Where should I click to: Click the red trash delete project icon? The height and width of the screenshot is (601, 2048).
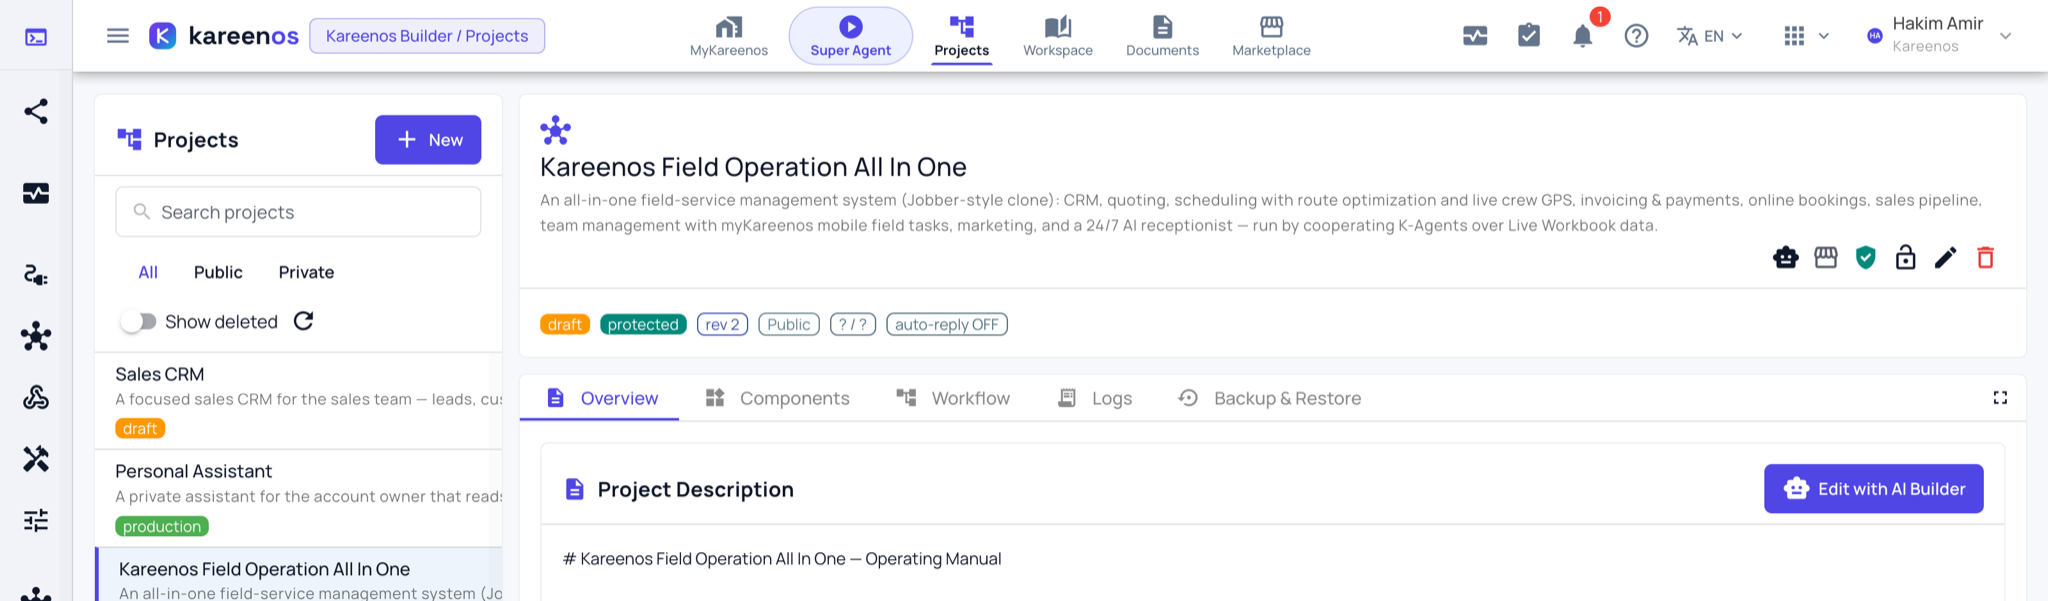tap(1986, 258)
